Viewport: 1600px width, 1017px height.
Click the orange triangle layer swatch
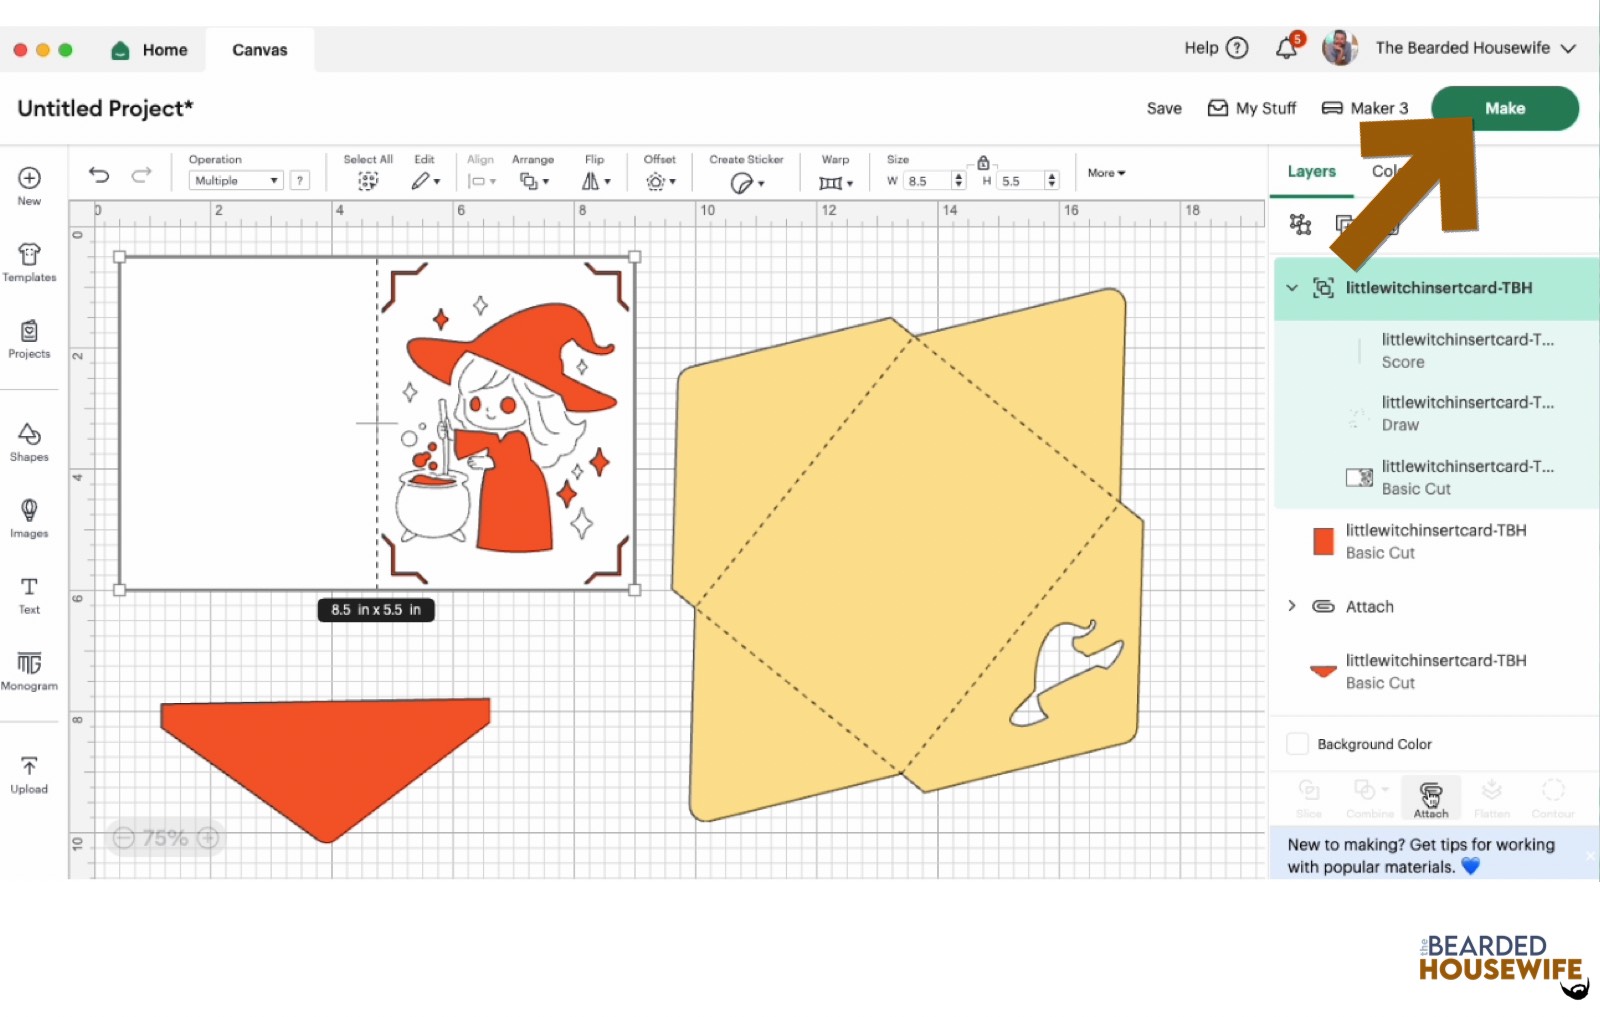coord(1323,671)
